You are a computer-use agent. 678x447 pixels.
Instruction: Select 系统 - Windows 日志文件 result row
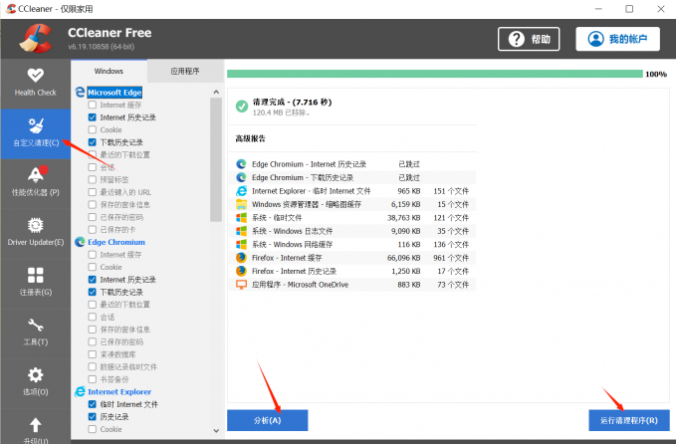(352, 231)
